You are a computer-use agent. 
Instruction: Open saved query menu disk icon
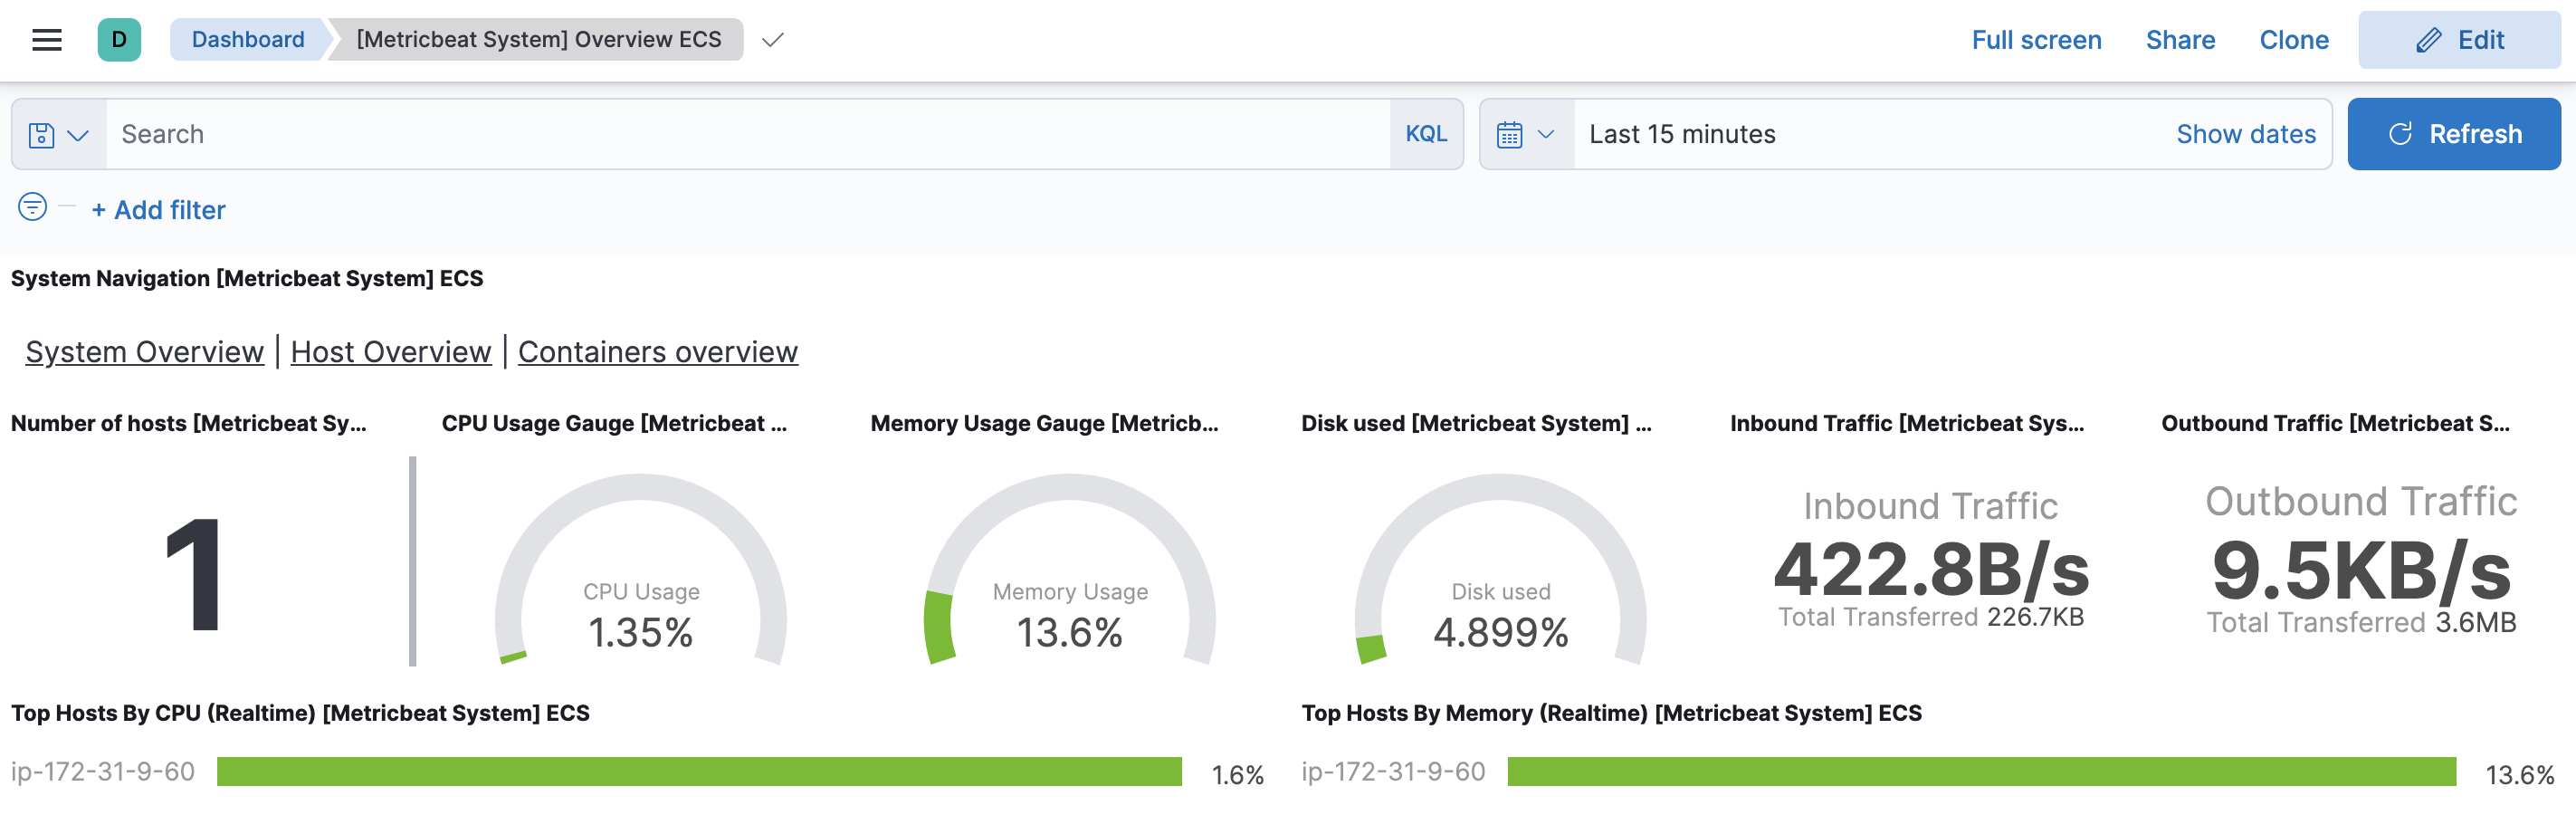coord(41,135)
